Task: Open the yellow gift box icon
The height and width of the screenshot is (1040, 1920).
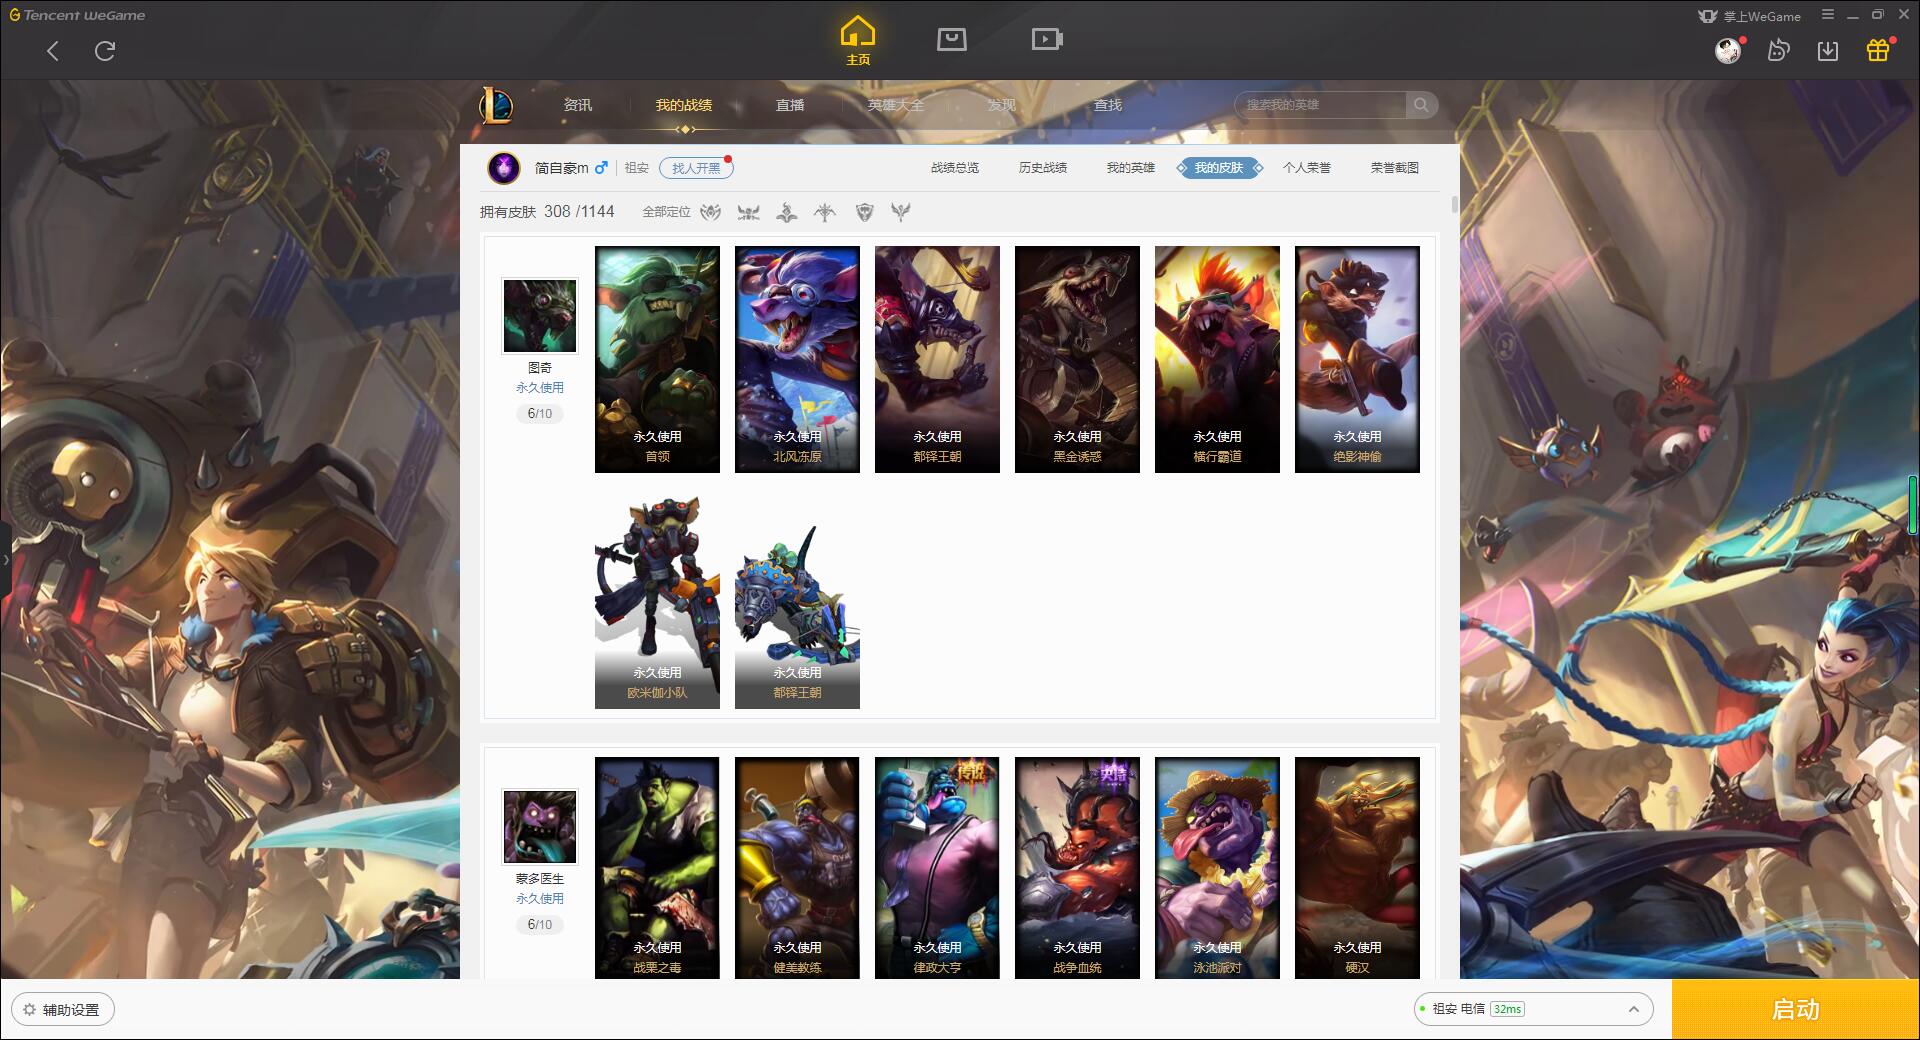Action: click(1878, 50)
